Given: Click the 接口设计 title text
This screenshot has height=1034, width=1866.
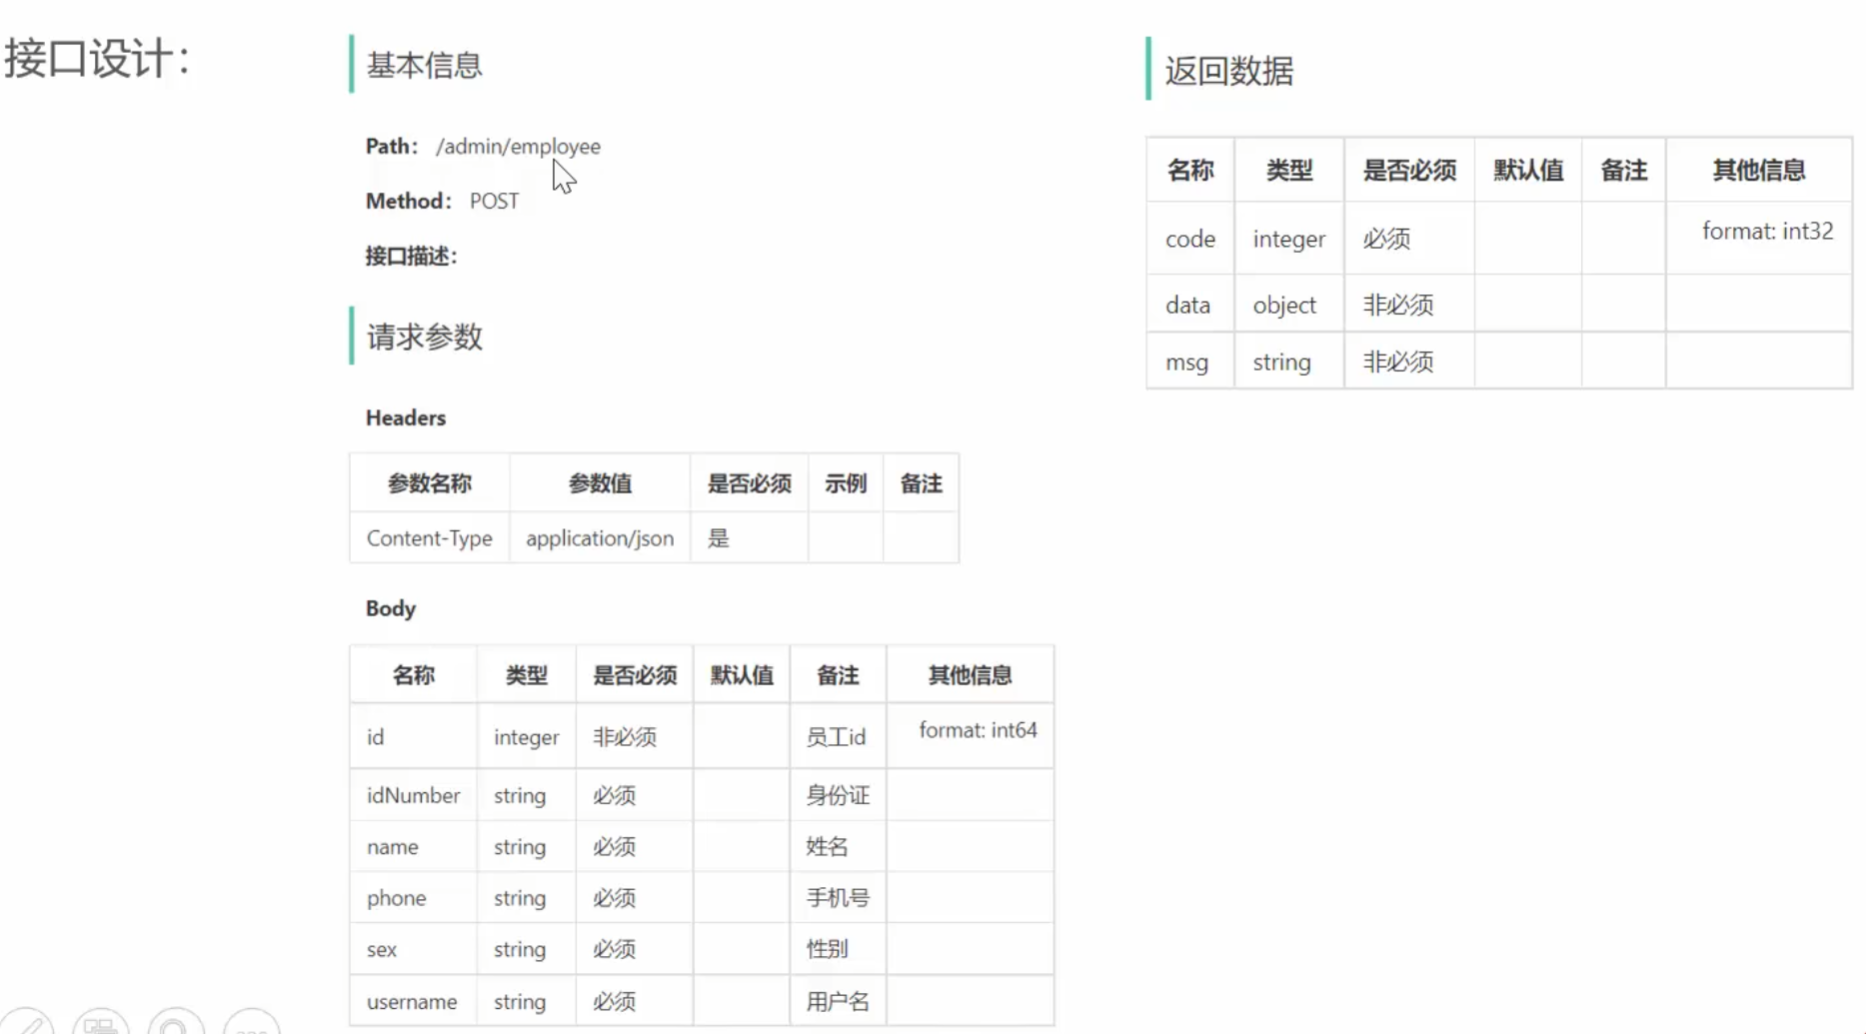Looking at the screenshot, I should coord(97,58).
